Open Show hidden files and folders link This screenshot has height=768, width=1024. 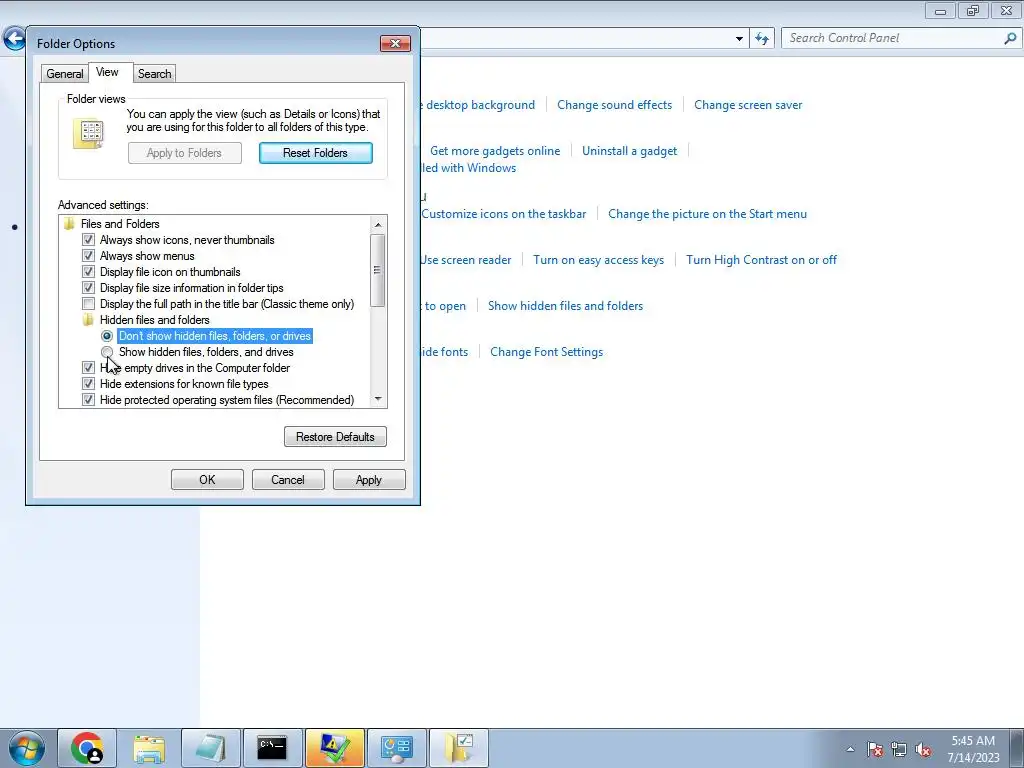pos(566,306)
